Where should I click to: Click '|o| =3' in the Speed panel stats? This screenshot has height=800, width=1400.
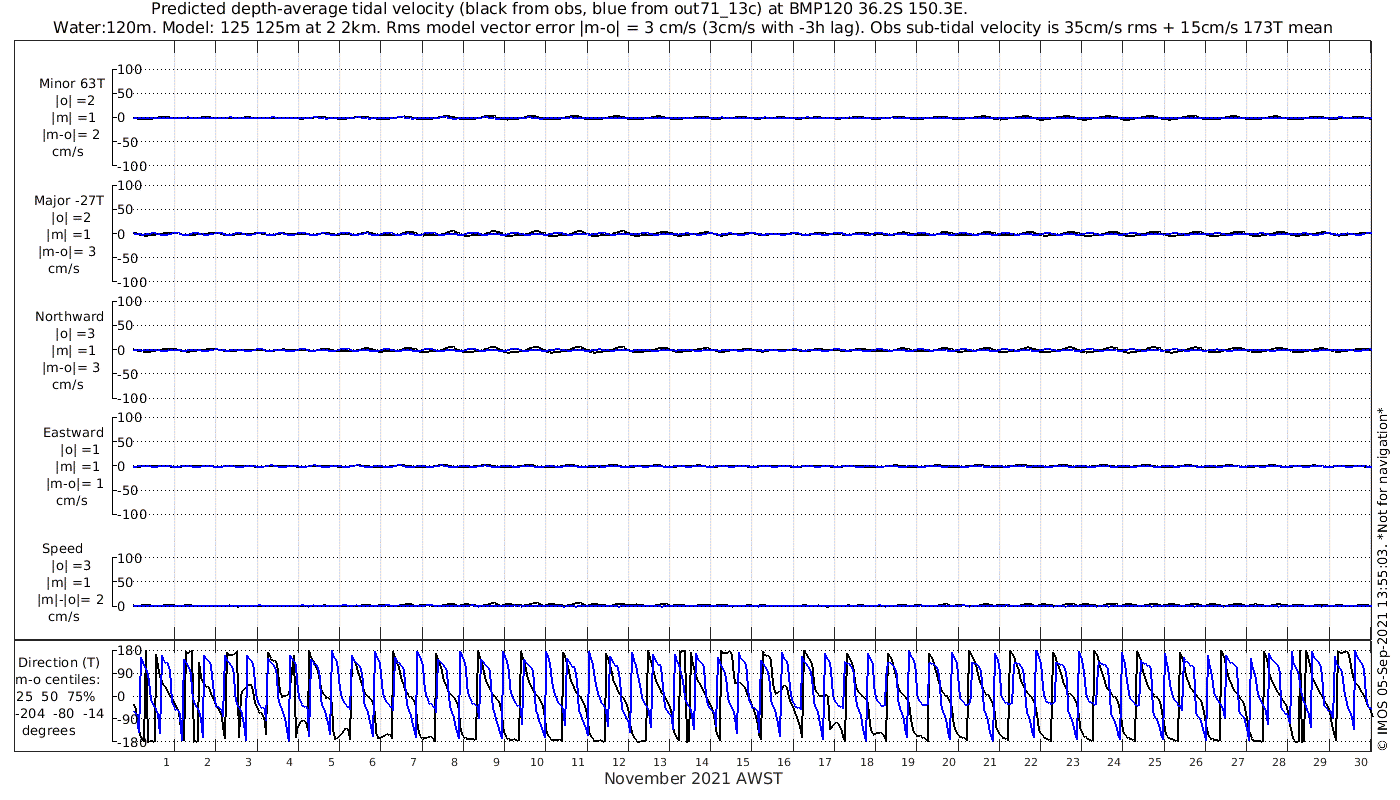(70, 565)
